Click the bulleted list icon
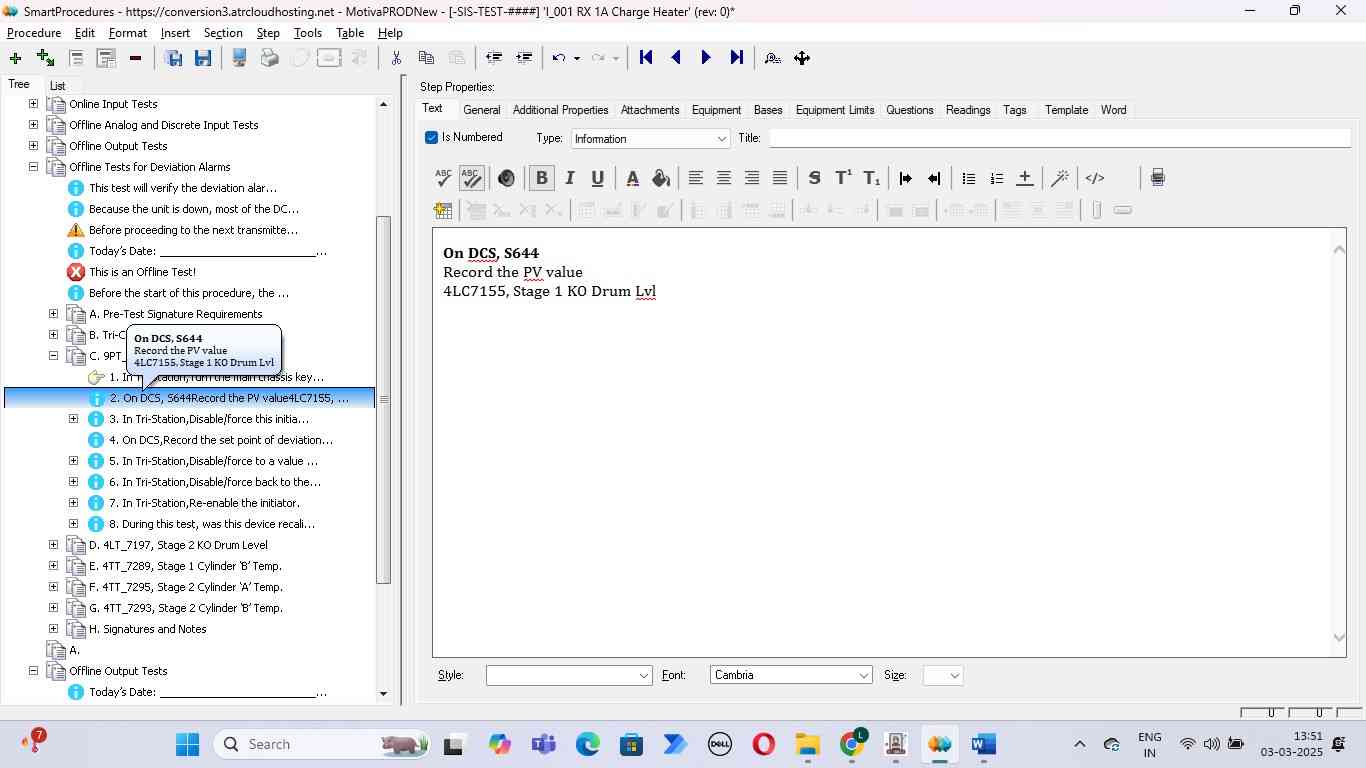This screenshot has width=1366, height=768. [x=968, y=178]
